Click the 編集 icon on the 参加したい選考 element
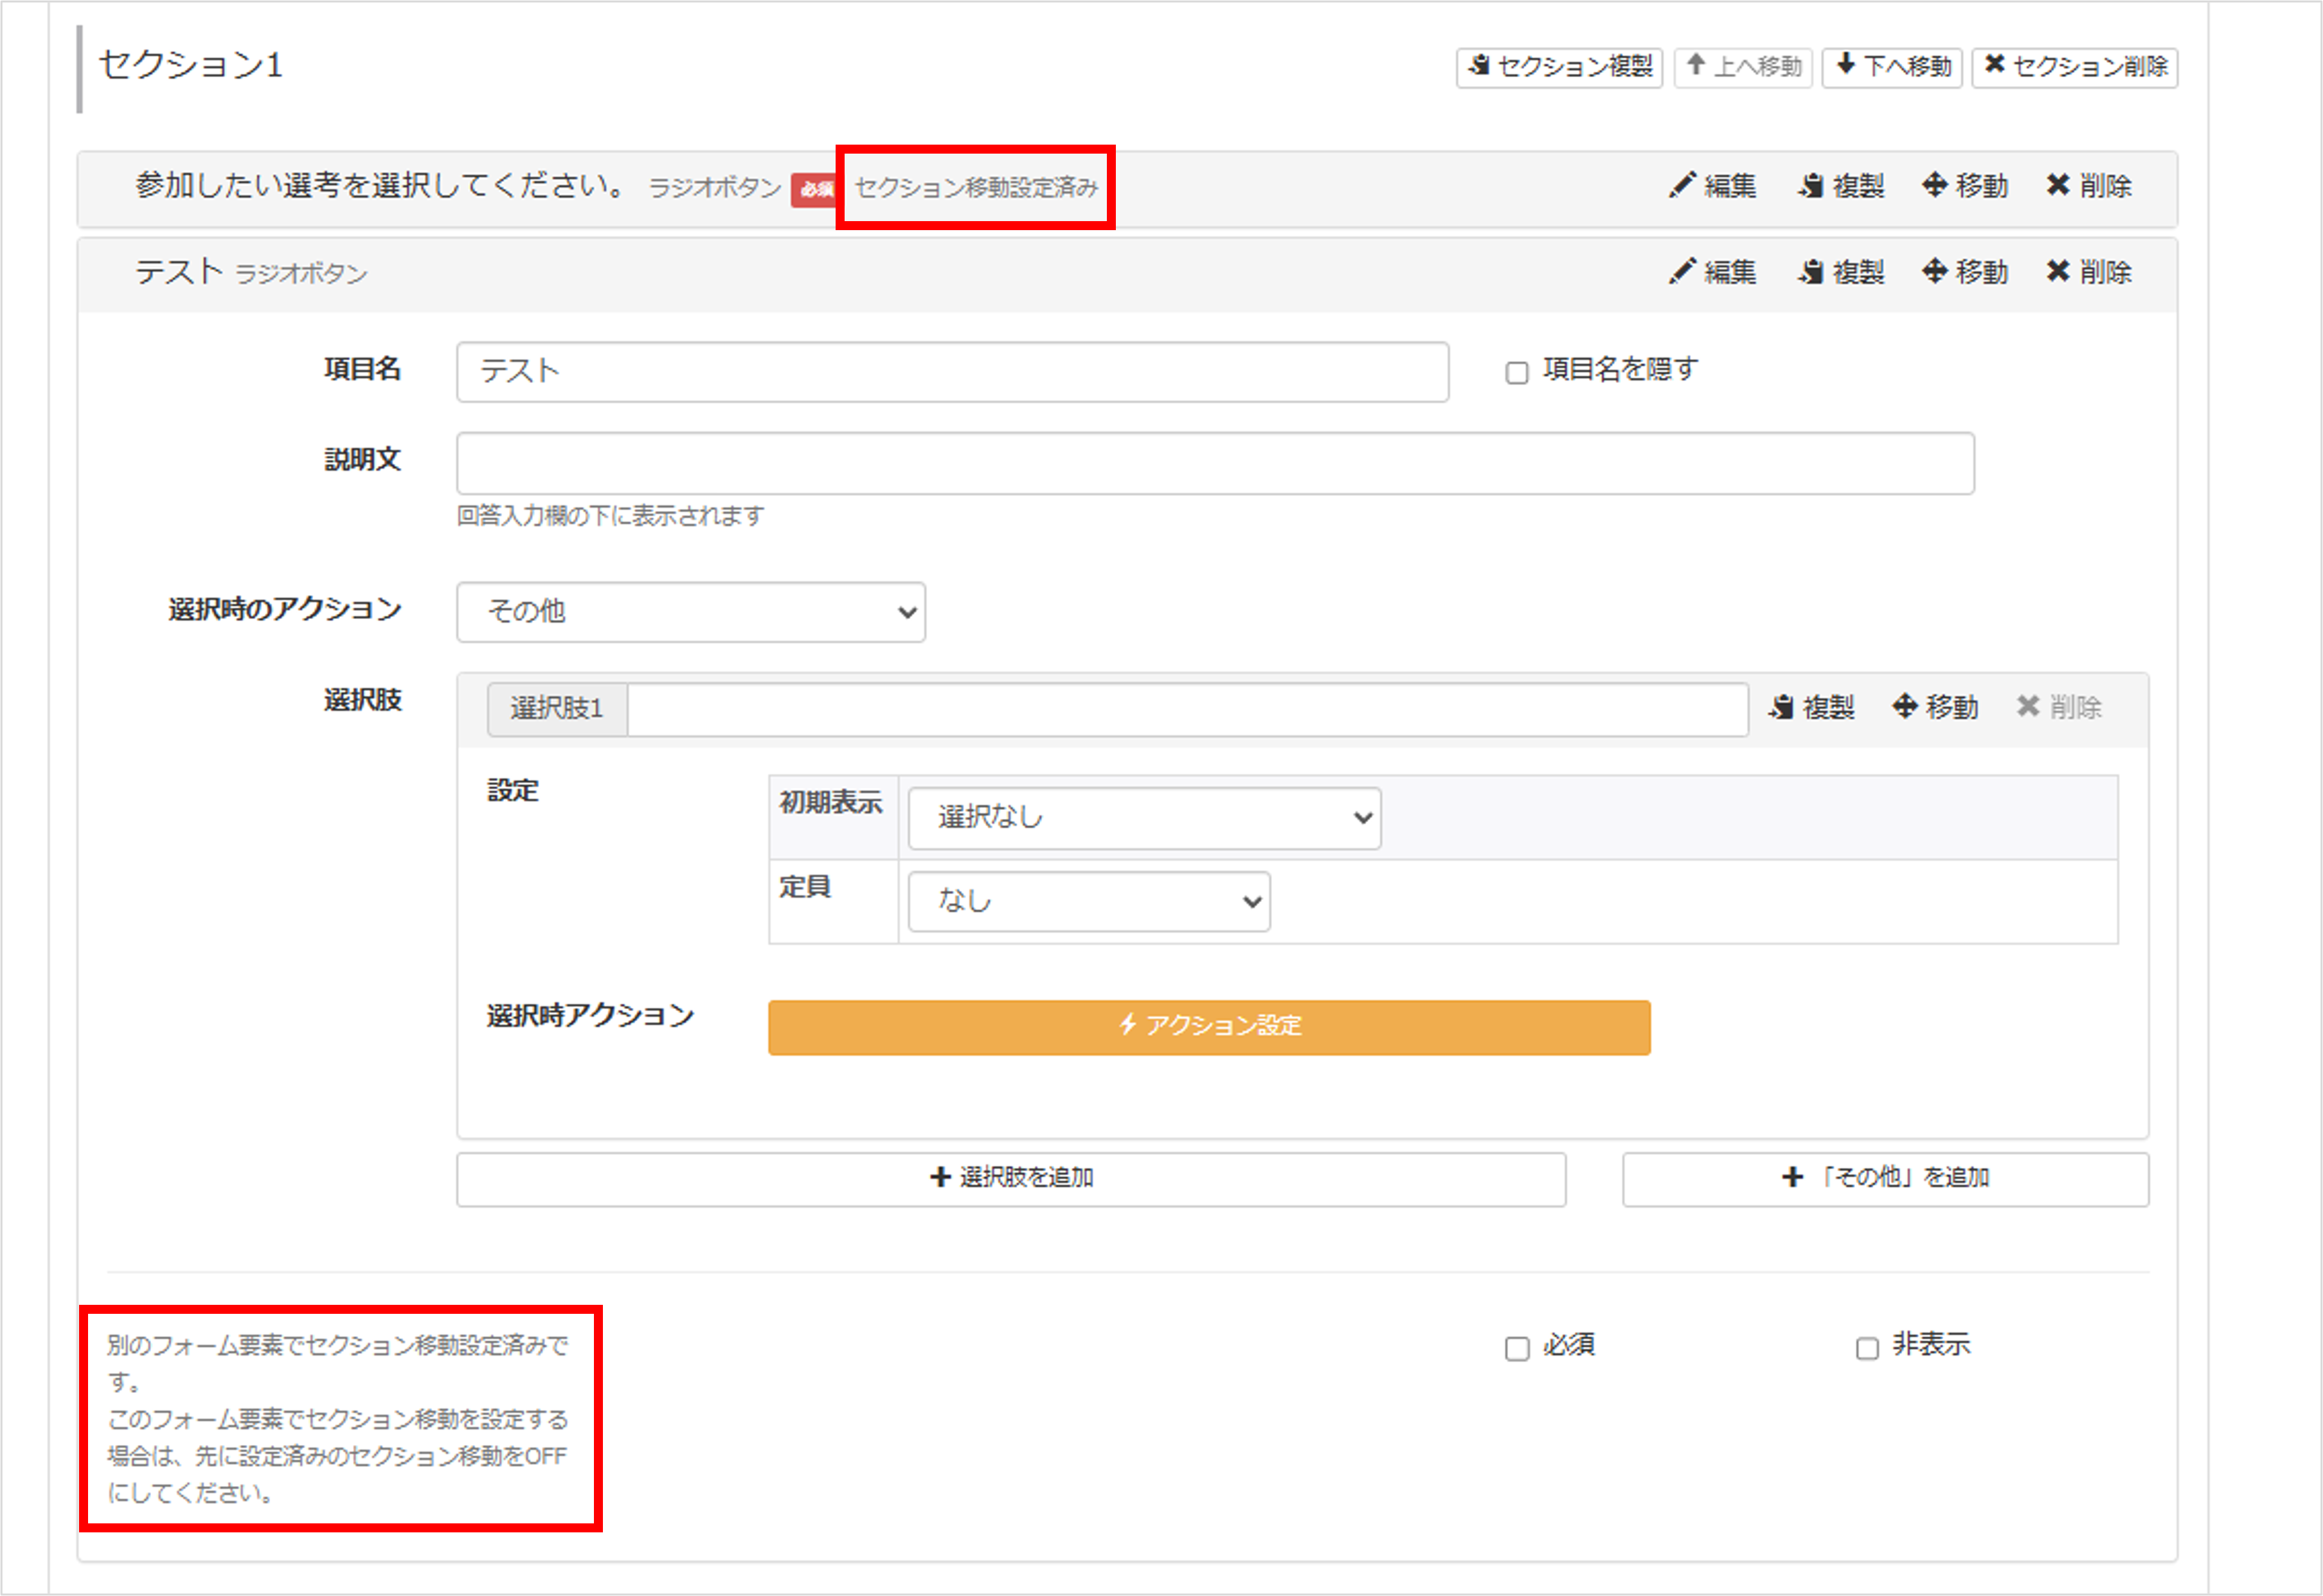Image resolution: width=2323 pixels, height=1596 pixels. tap(1712, 186)
